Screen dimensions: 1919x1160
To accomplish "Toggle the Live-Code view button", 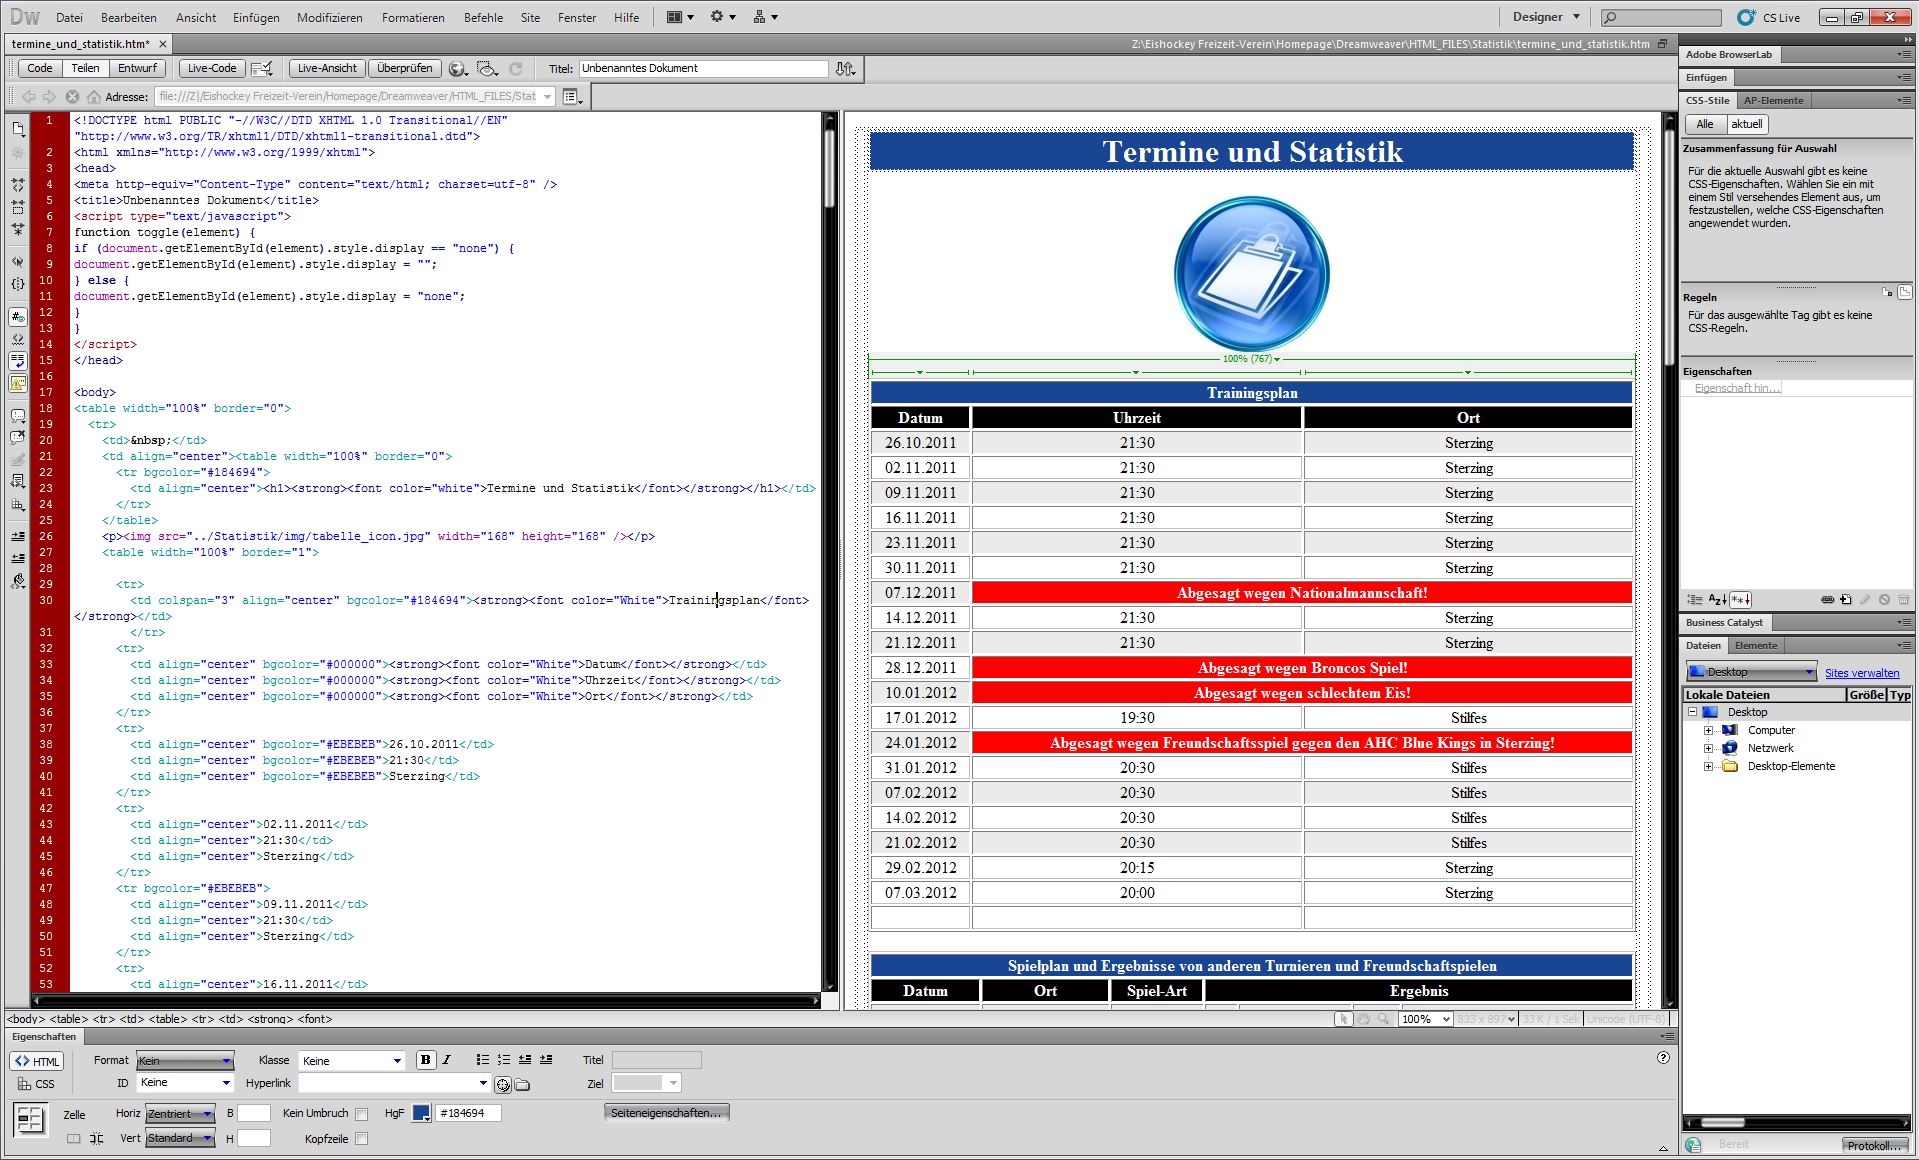I will pos(212,69).
